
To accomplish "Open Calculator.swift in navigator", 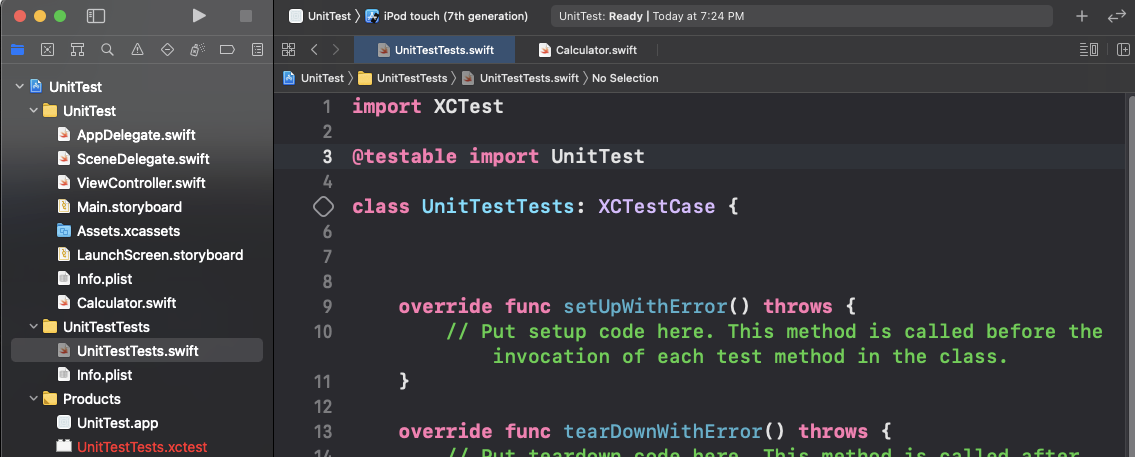I will point(127,303).
